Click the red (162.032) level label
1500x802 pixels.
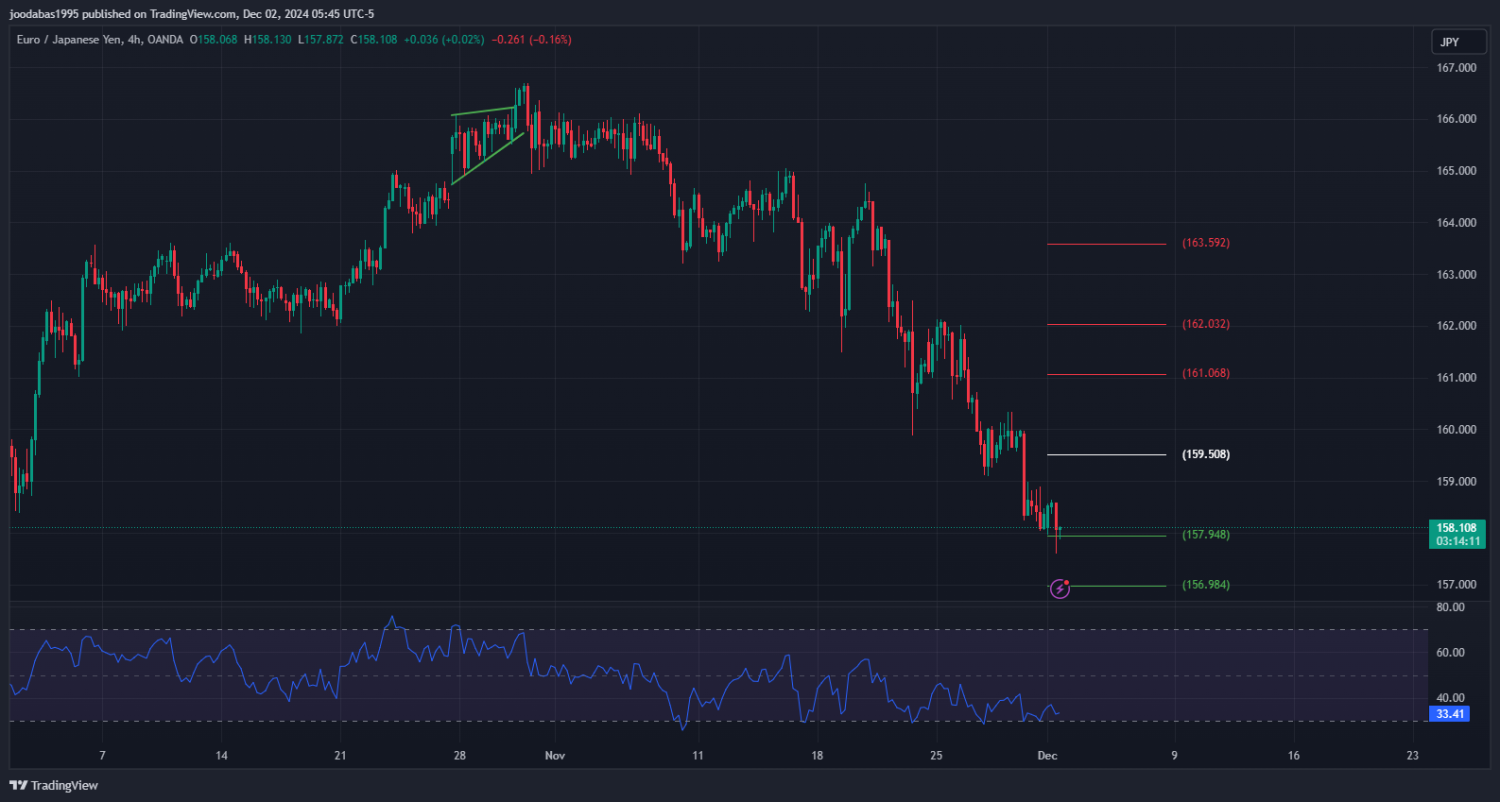[1206, 324]
